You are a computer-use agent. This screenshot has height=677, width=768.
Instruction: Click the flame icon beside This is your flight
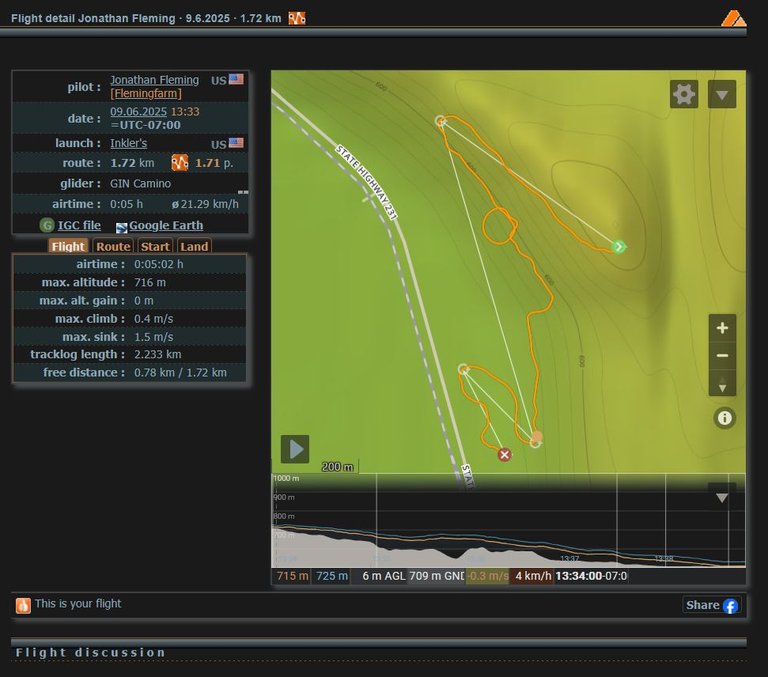click(23, 605)
